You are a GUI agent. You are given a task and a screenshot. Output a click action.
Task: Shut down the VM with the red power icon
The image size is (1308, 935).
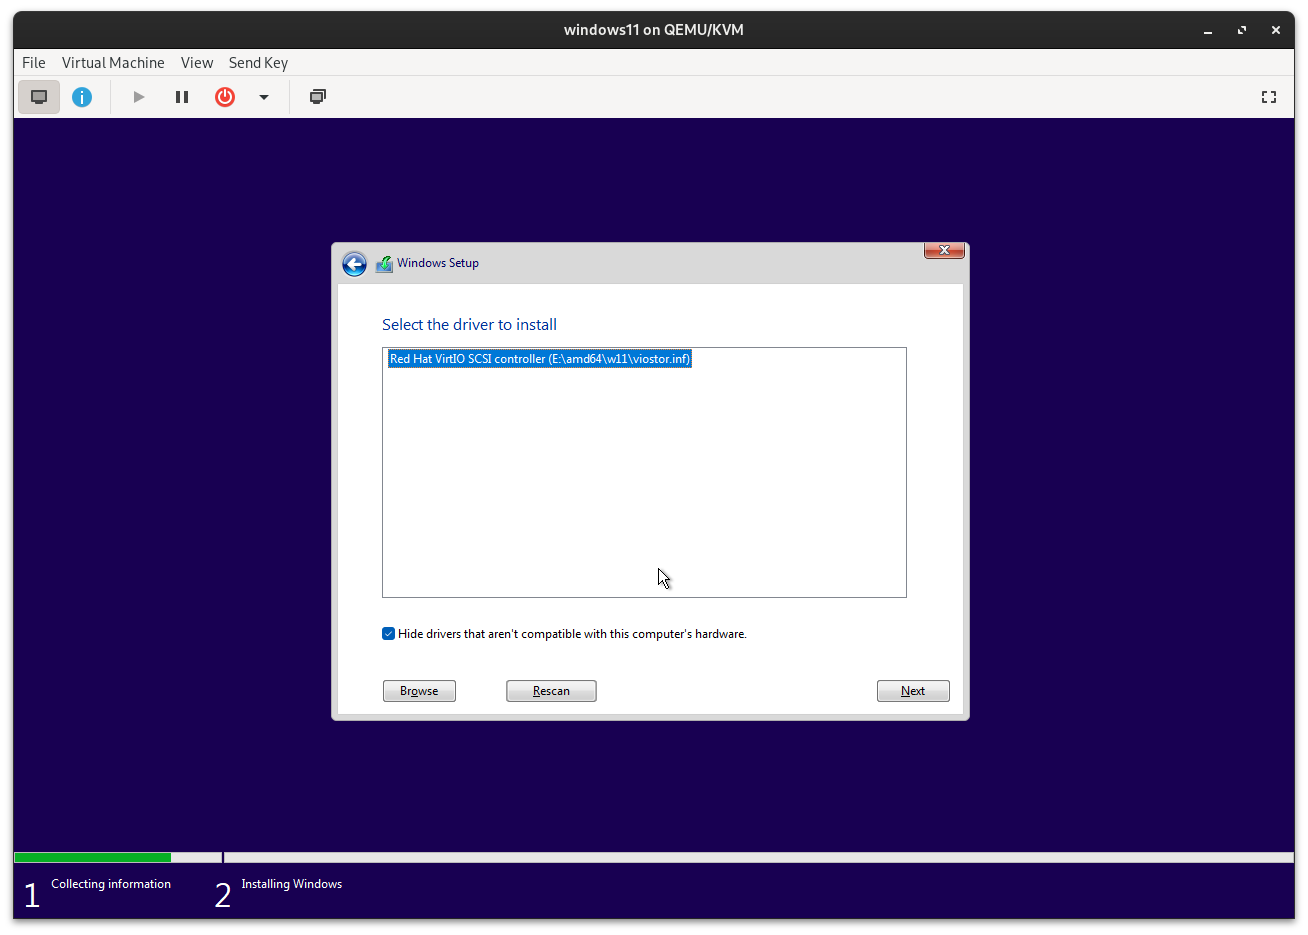click(225, 97)
